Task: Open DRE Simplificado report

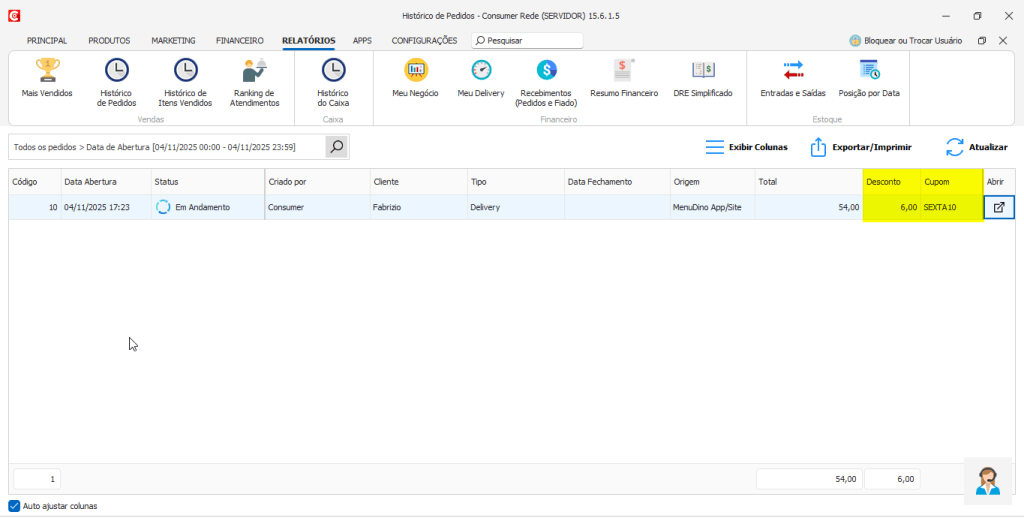Action: point(703,79)
